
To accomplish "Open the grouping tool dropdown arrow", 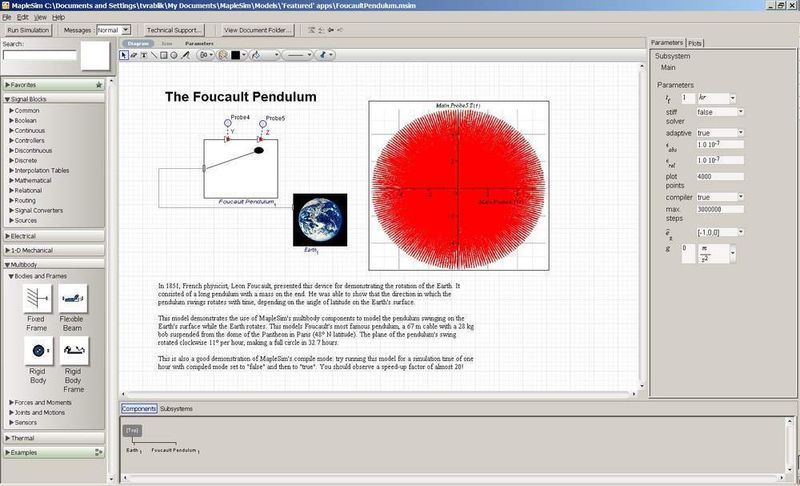I will pyautogui.click(x=211, y=55).
